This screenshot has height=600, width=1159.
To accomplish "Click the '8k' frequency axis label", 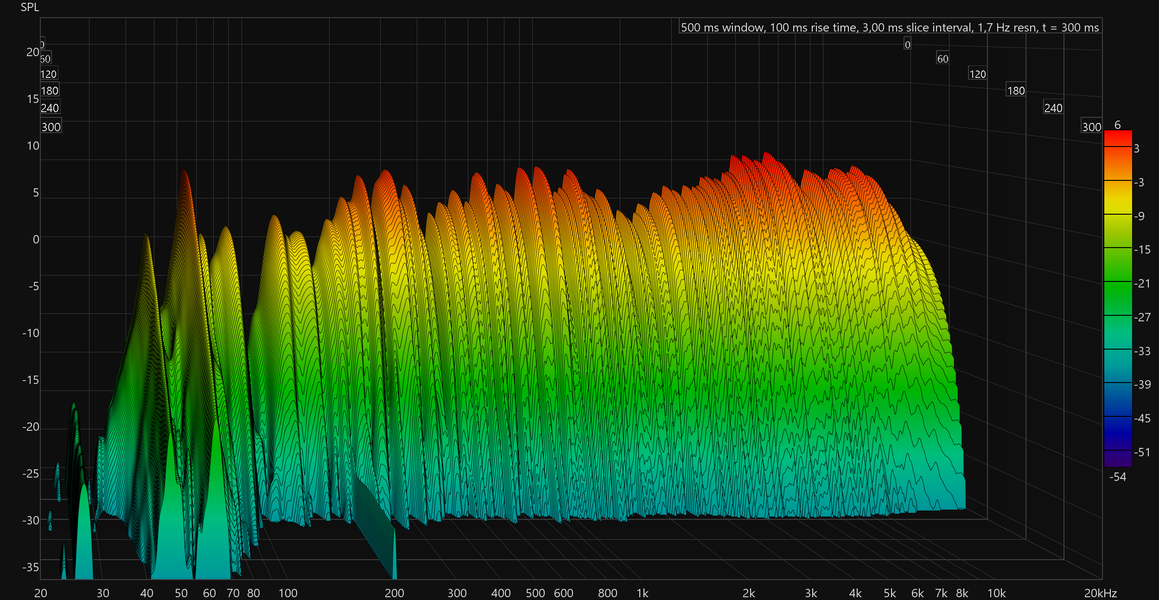I will coord(962,593).
